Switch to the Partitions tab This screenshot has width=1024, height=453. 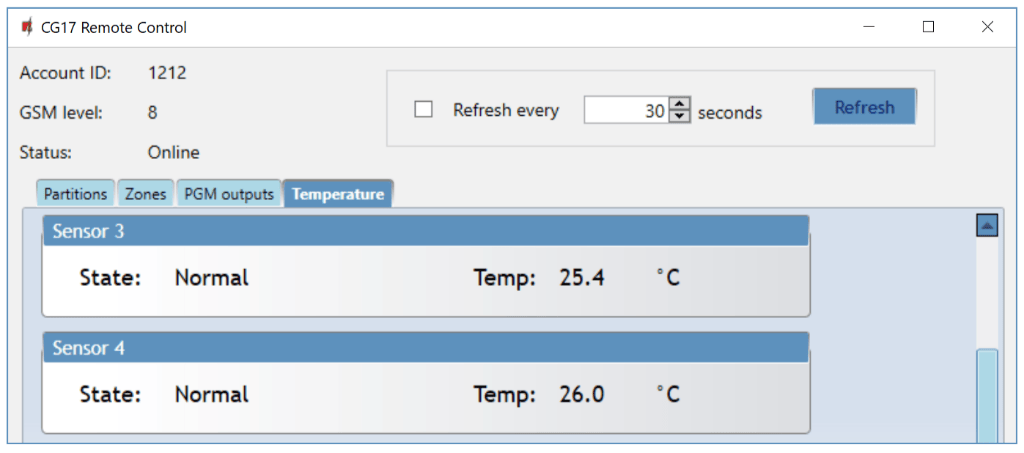[75, 194]
